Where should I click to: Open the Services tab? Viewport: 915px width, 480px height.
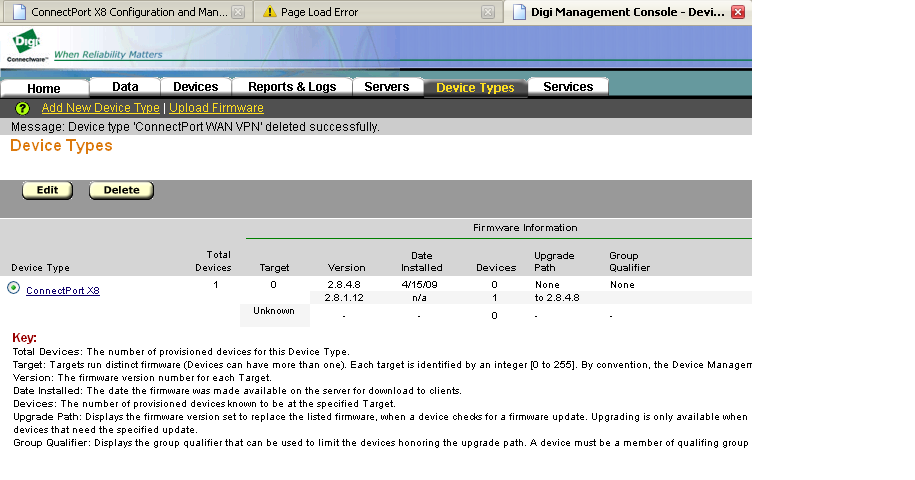pos(568,87)
